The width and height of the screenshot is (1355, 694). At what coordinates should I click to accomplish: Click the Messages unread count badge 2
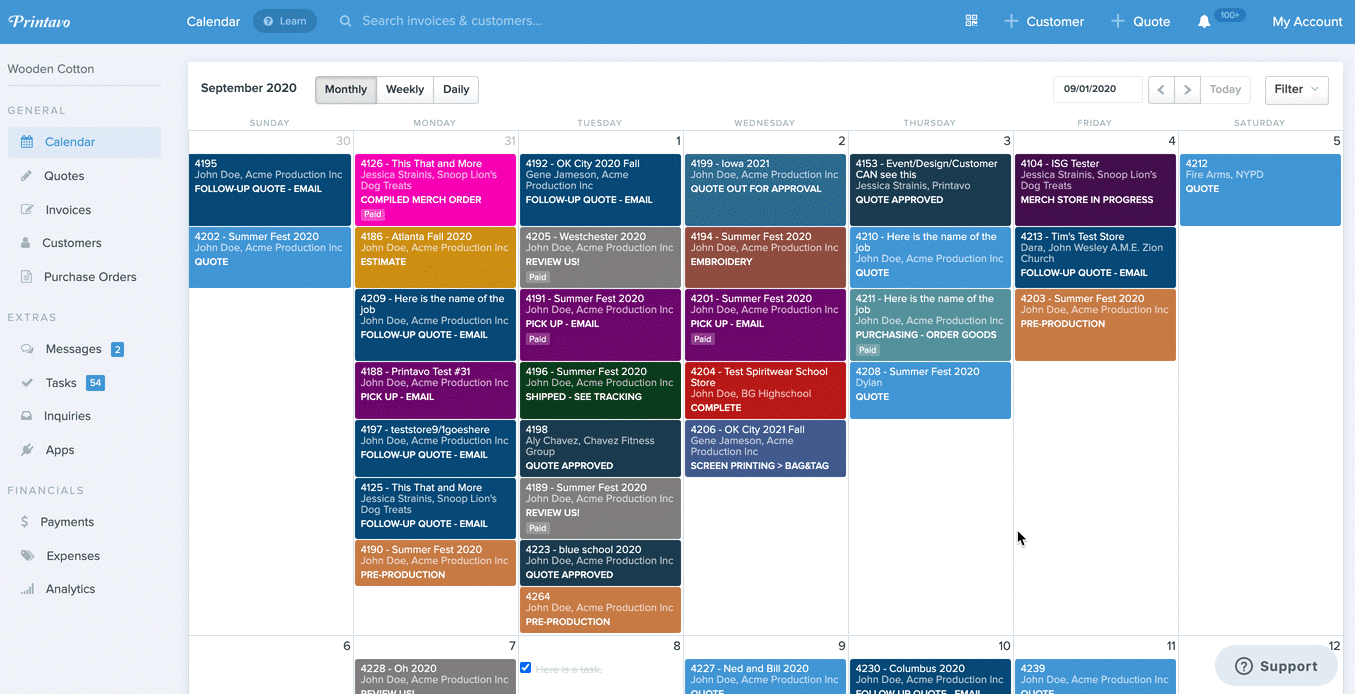[x=117, y=349]
